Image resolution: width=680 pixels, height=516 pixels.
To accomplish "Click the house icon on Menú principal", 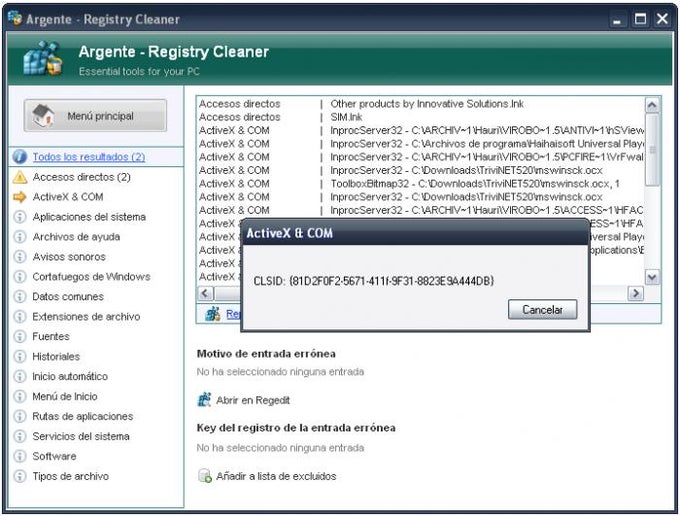I will point(43,115).
